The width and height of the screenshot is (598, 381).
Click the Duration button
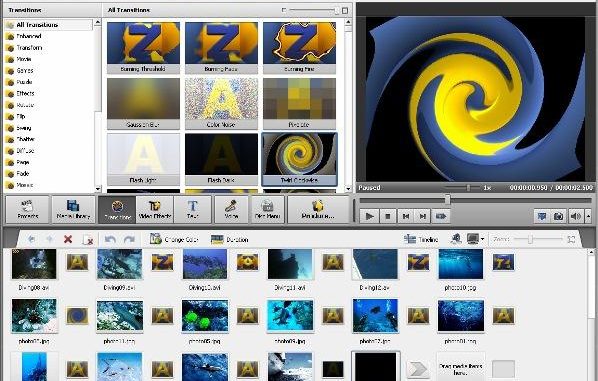230,240
